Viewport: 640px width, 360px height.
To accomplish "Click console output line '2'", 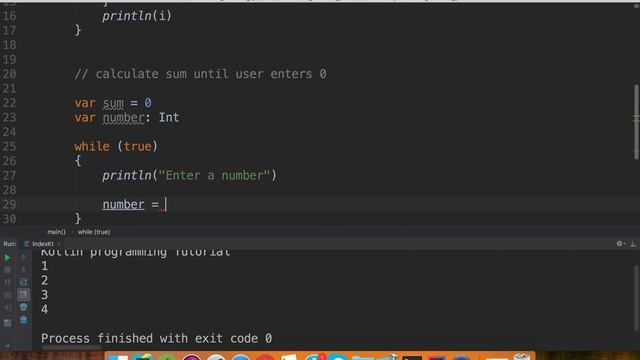I will point(44,280).
